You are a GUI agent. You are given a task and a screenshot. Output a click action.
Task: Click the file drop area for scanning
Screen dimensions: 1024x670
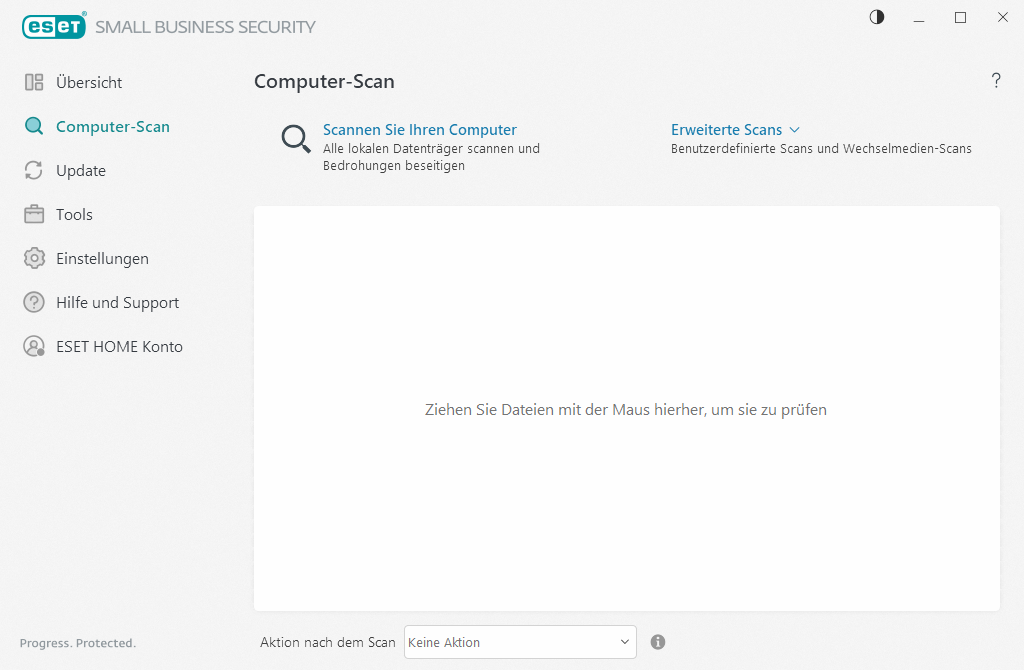(x=626, y=409)
